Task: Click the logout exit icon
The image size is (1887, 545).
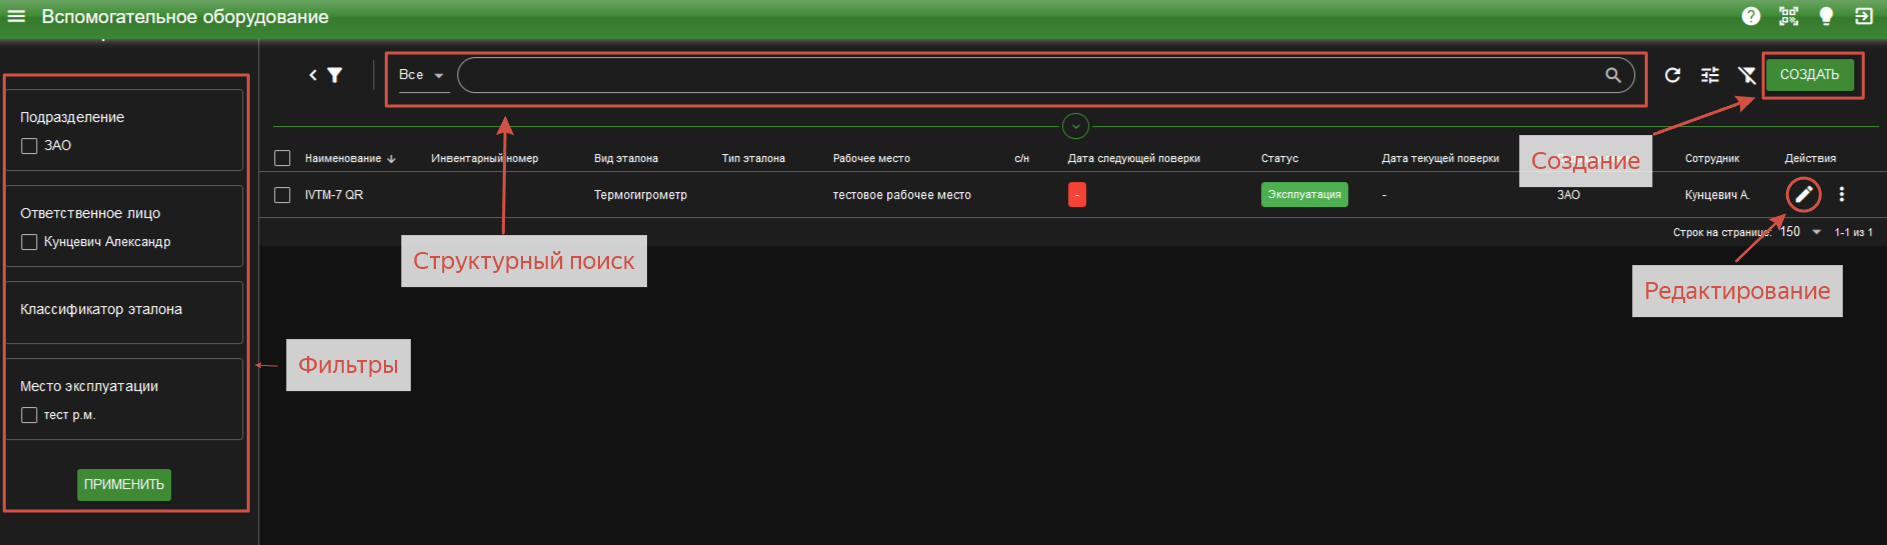Action: [1864, 16]
